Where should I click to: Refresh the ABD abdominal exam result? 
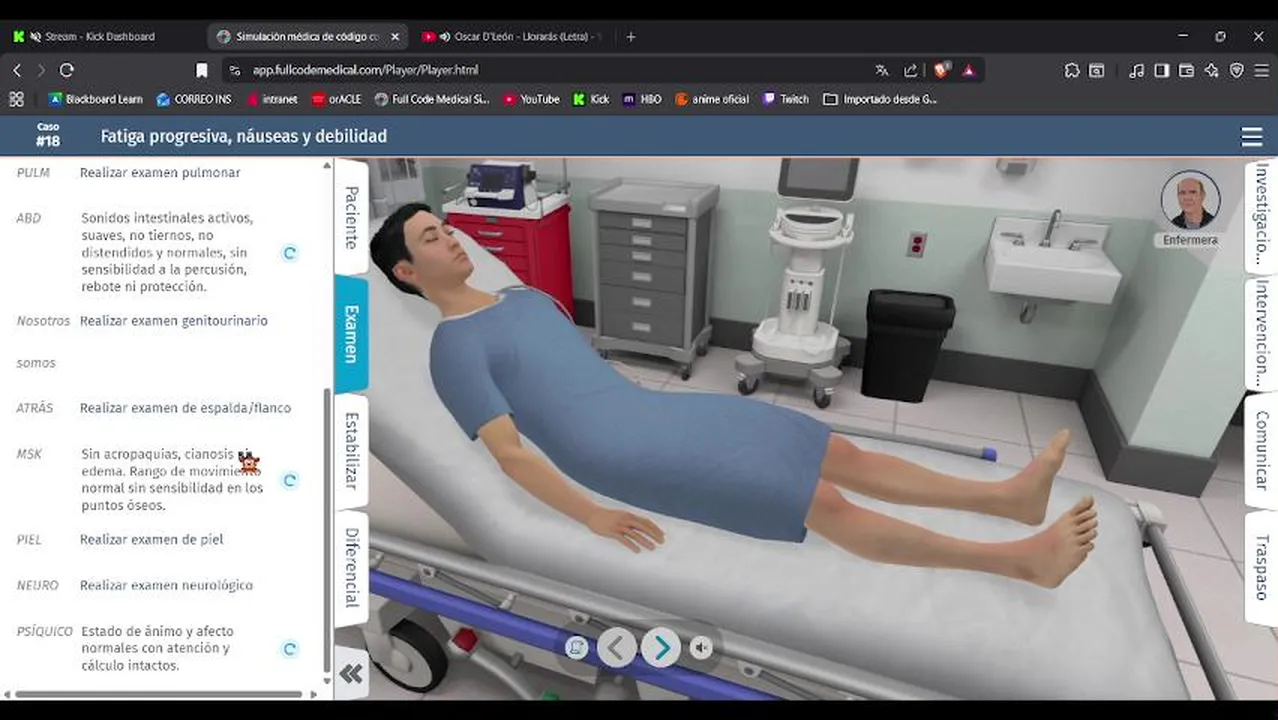(x=290, y=253)
